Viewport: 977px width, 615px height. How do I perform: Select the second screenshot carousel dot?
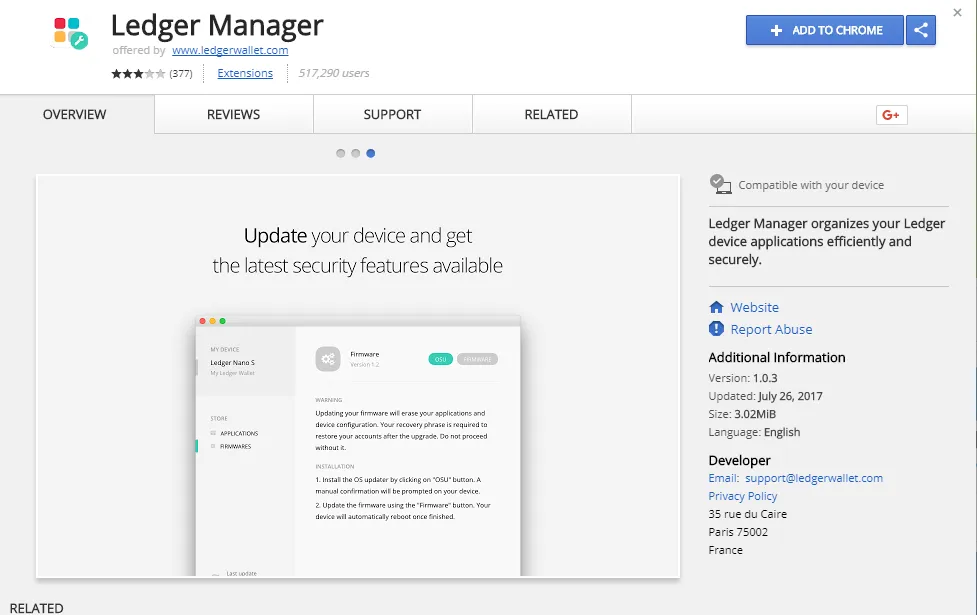(355, 153)
